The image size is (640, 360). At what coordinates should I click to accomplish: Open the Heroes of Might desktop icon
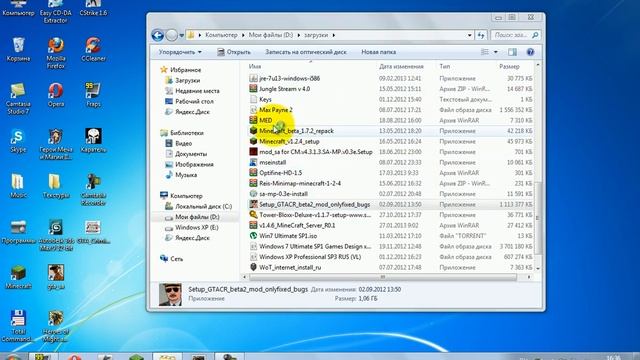[56, 325]
